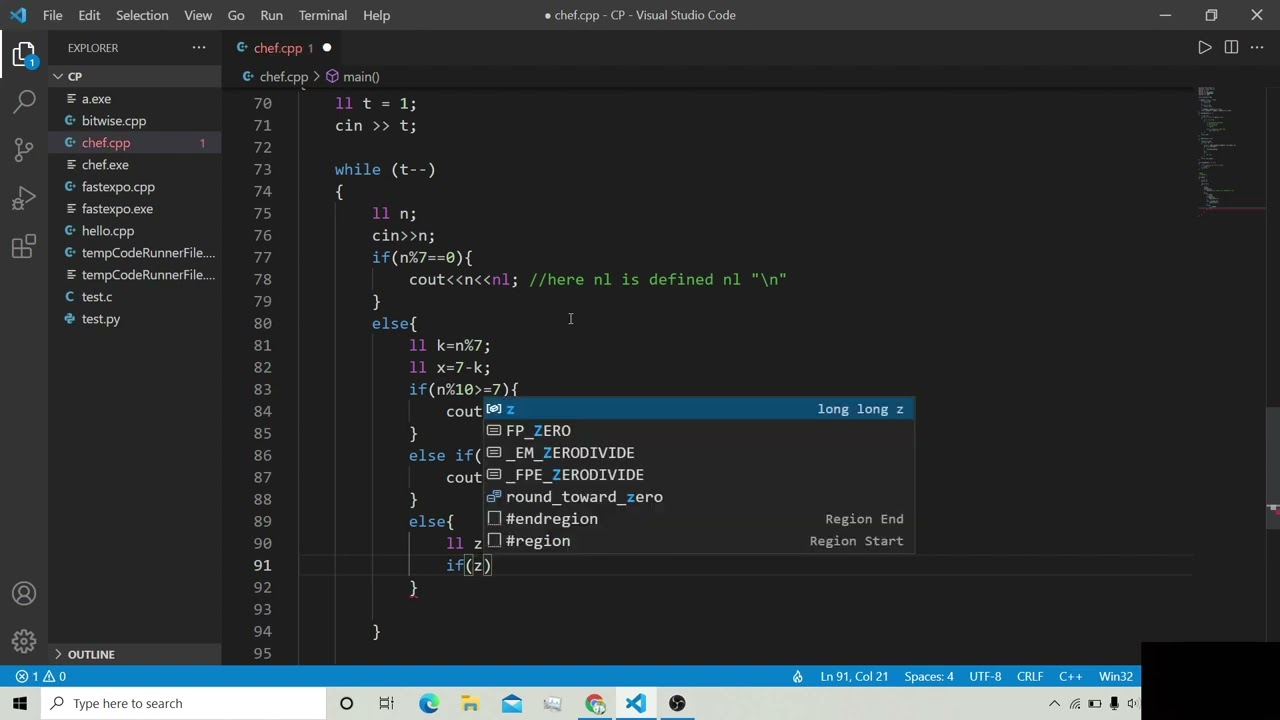
Task: Open hello.cpp in the Explorer
Action: (x=134, y=231)
